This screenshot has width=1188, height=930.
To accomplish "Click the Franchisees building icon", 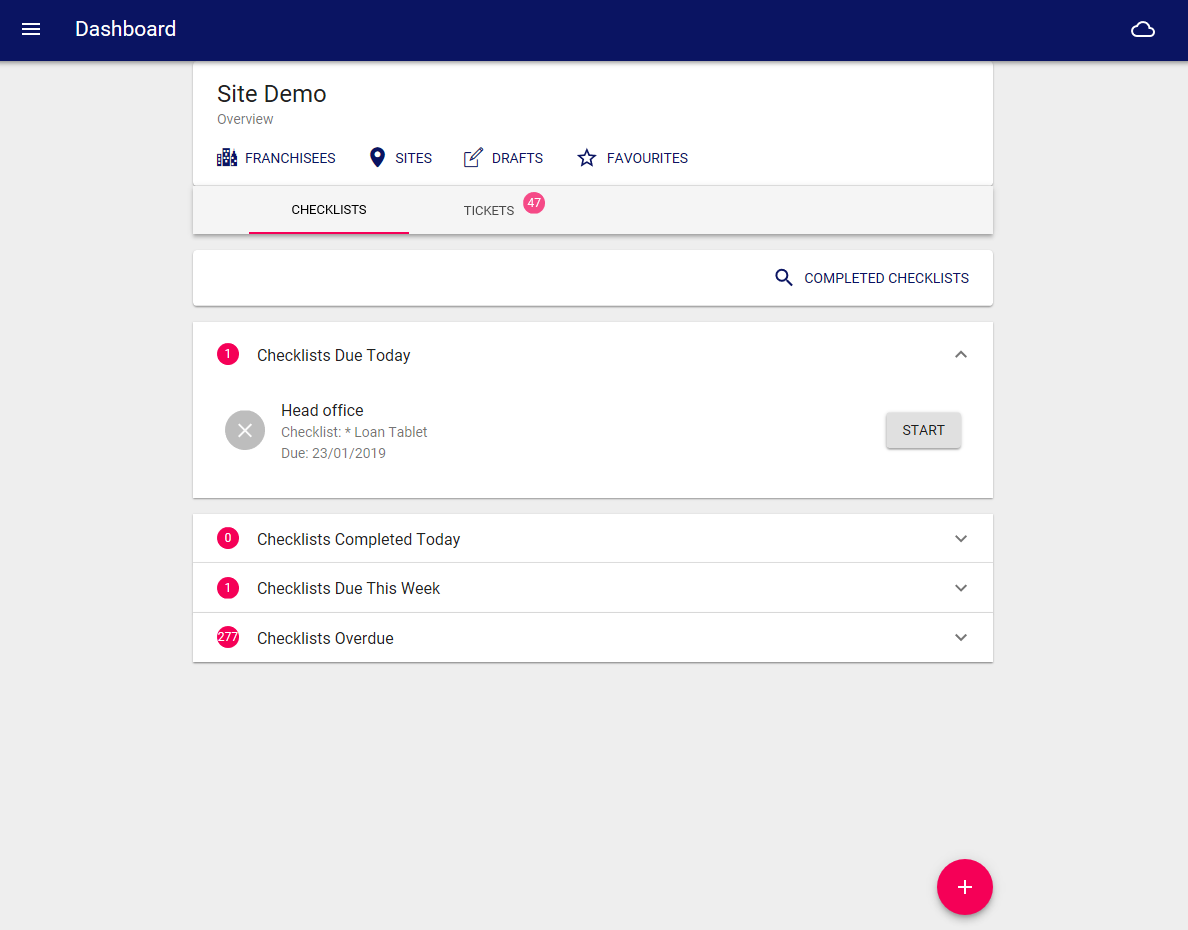I will [x=227, y=158].
